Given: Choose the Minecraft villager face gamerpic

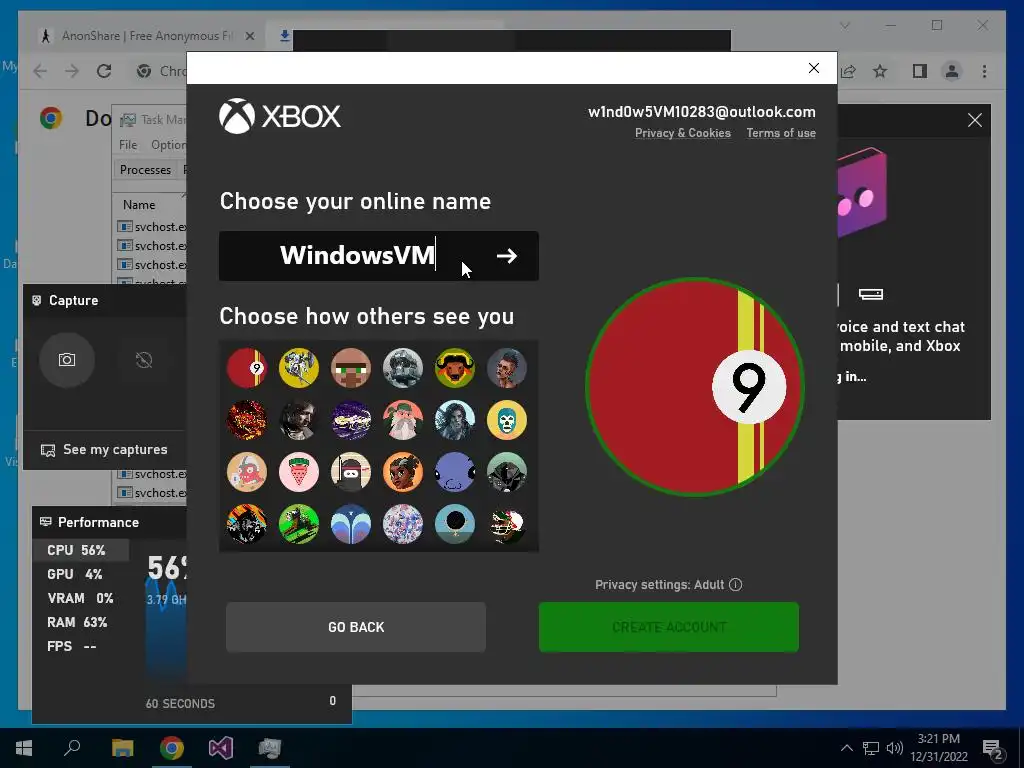Looking at the screenshot, I should (351, 368).
